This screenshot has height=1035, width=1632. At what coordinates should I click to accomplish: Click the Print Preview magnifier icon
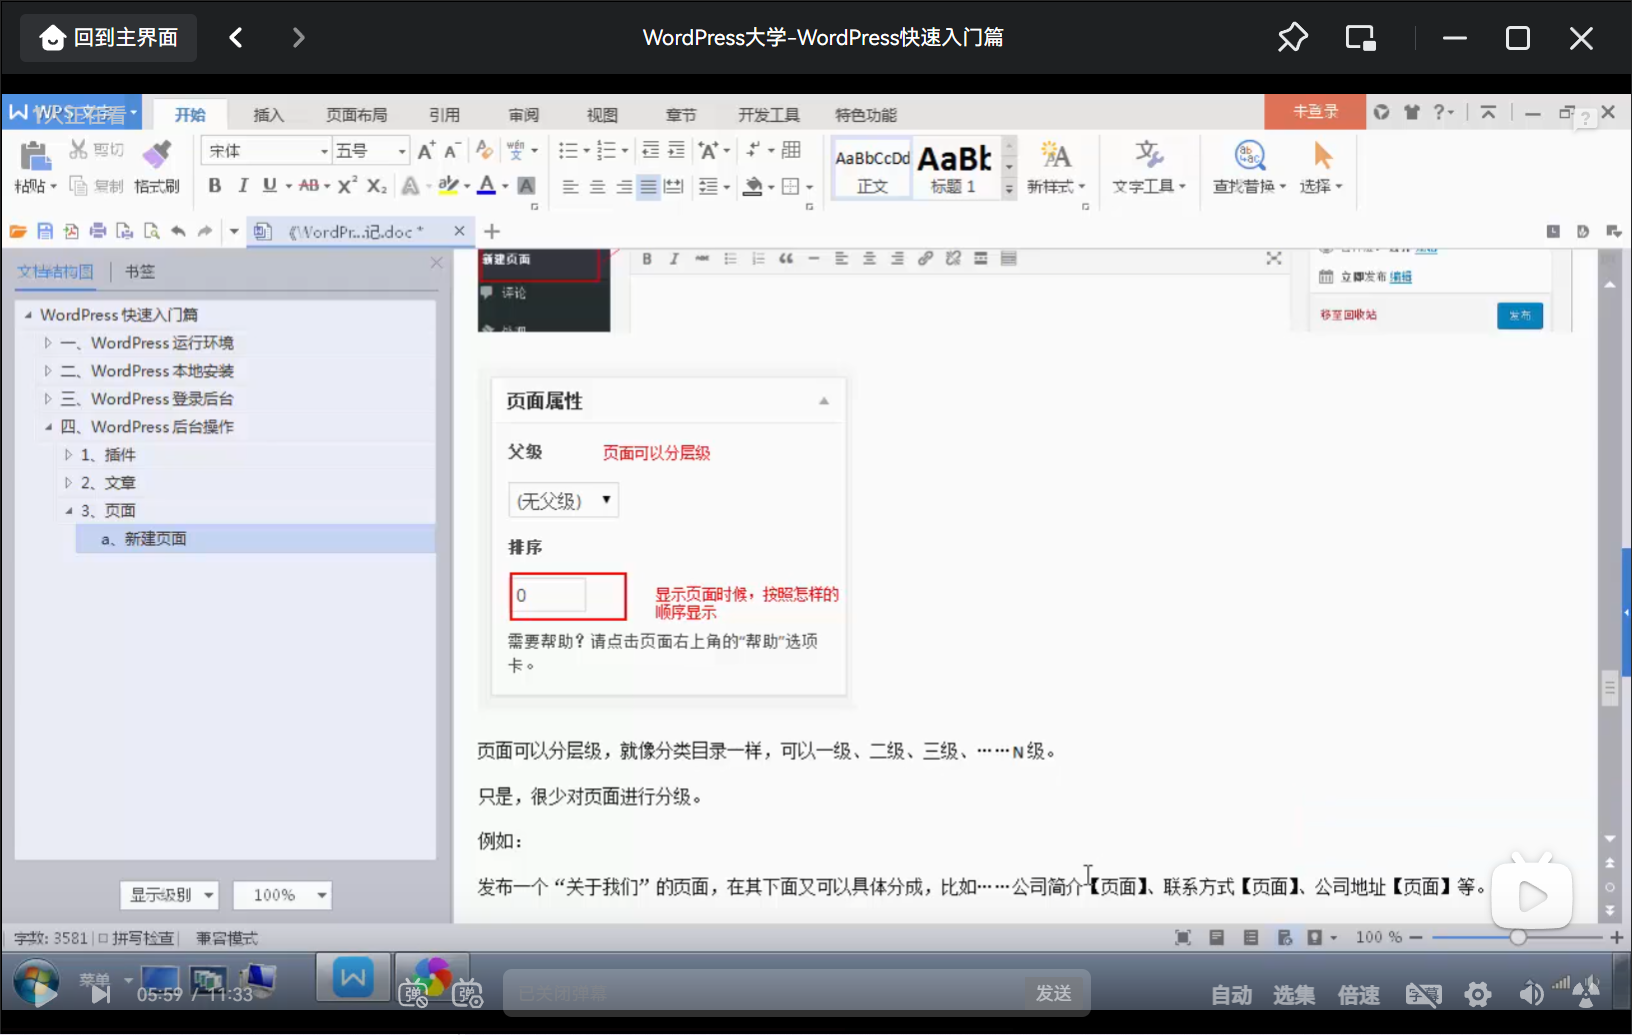pos(152,231)
